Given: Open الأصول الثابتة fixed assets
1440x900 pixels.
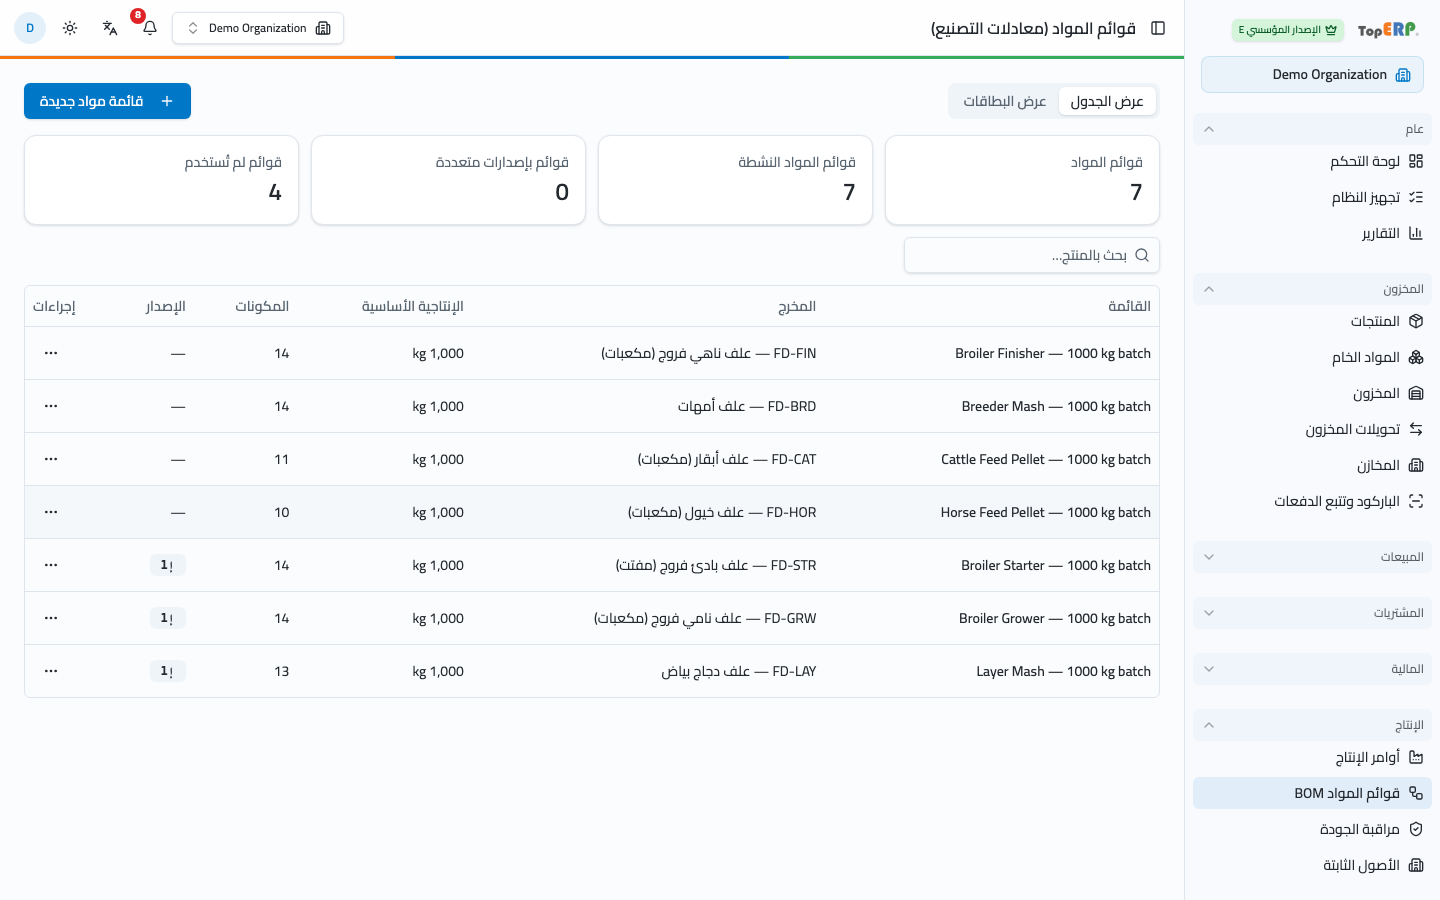Looking at the screenshot, I should point(1312,865).
